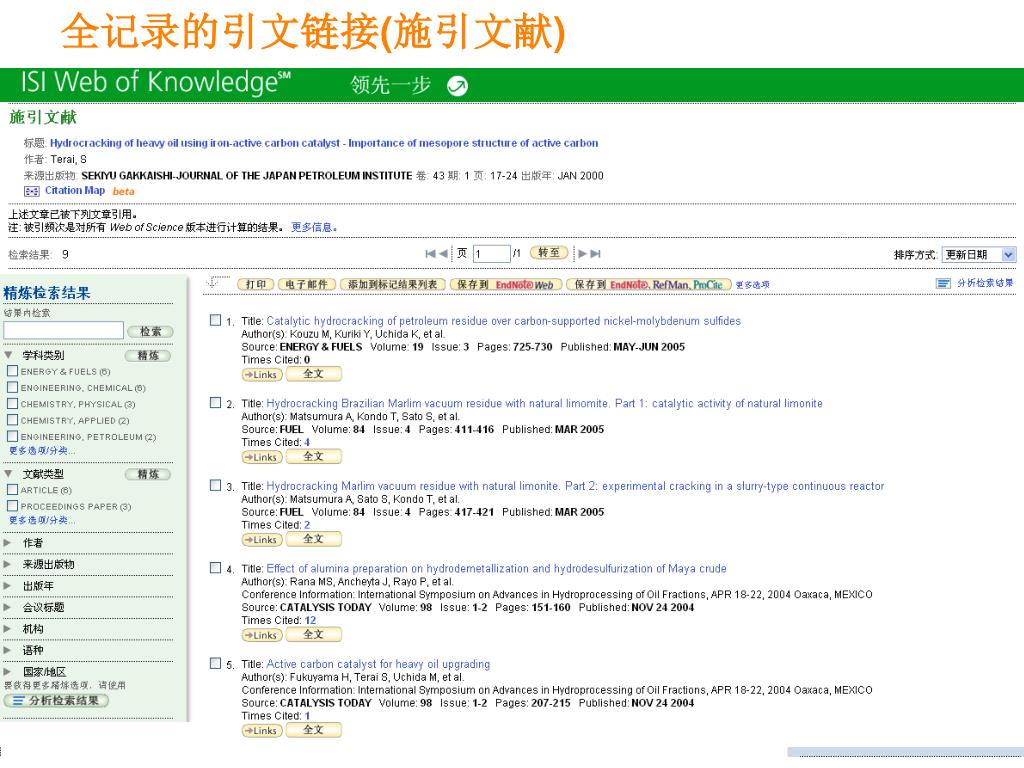Click 更多选项/分类 under 文献类型
Screen dimensions: 1024x768
(x=42, y=520)
